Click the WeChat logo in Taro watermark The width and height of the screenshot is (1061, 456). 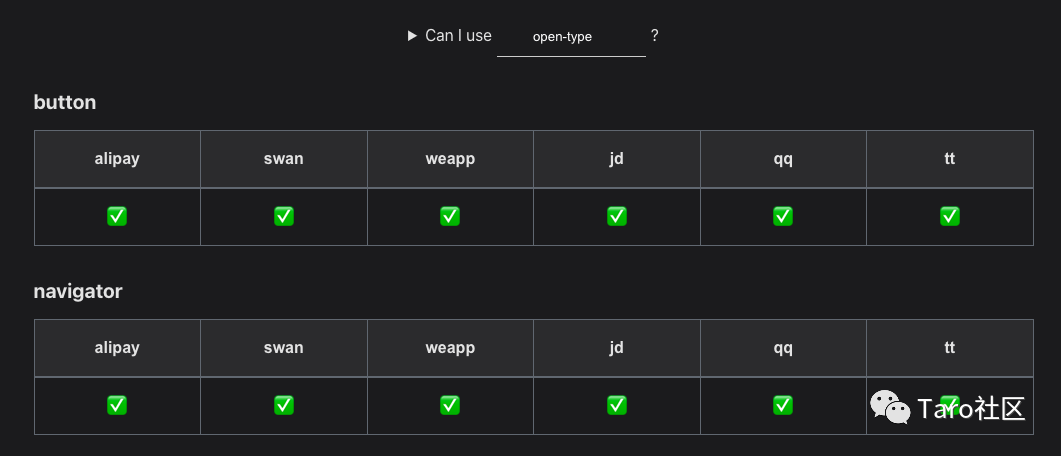890,407
